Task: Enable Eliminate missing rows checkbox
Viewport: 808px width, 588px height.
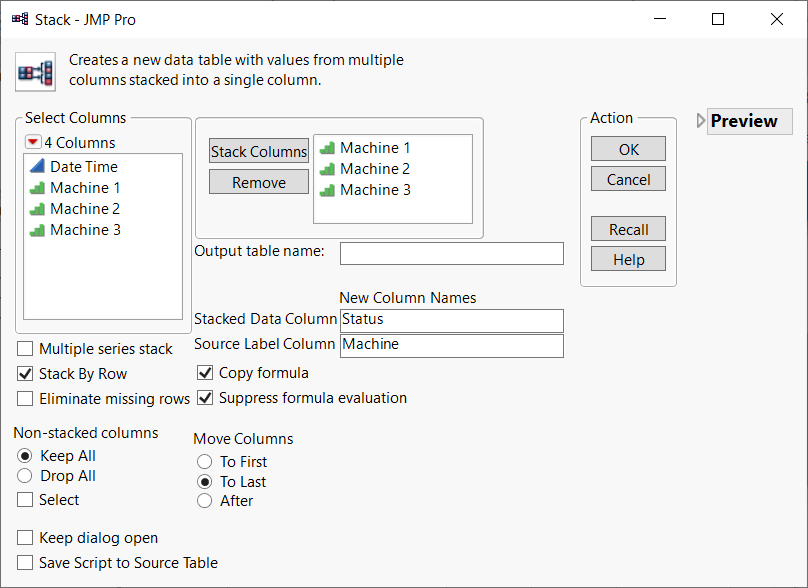Action: [x=25, y=399]
